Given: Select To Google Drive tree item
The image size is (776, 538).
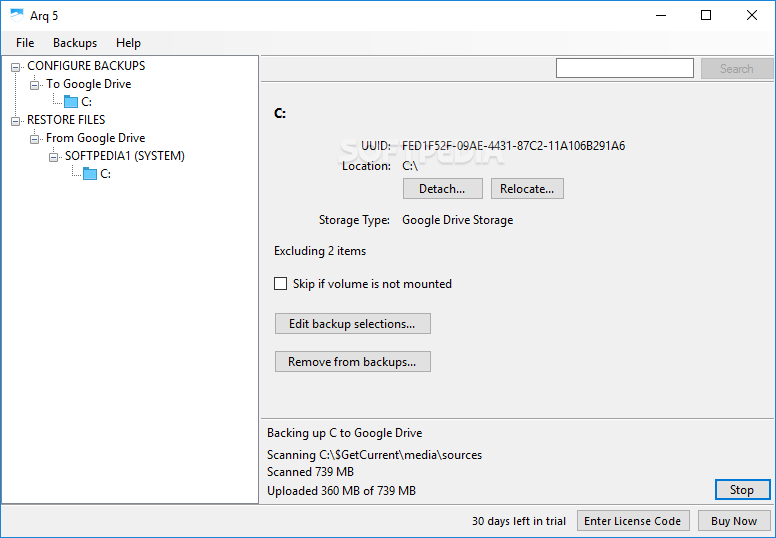Looking at the screenshot, I should (x=89, y=84).
